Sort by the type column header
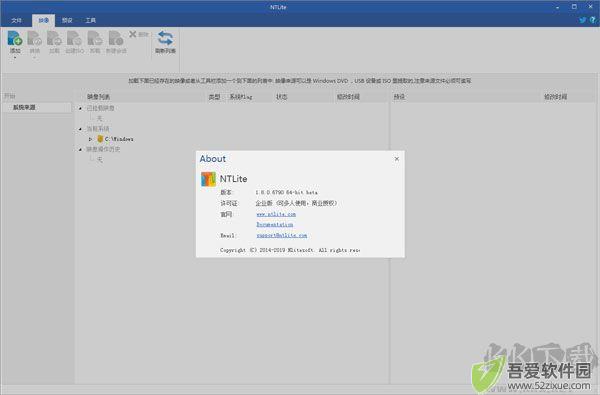 pos(214,97)
